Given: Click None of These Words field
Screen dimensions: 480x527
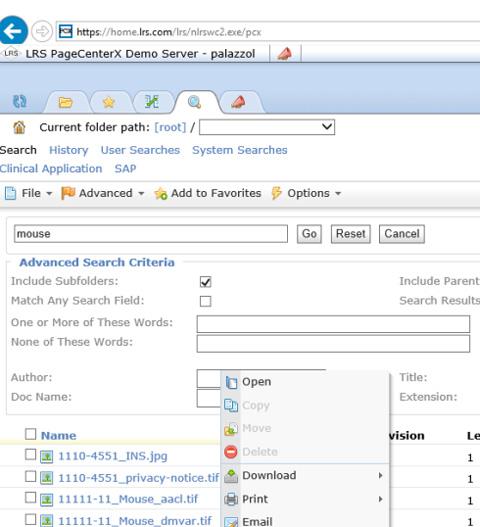Looking at the screenshot, I should point(333,343).
